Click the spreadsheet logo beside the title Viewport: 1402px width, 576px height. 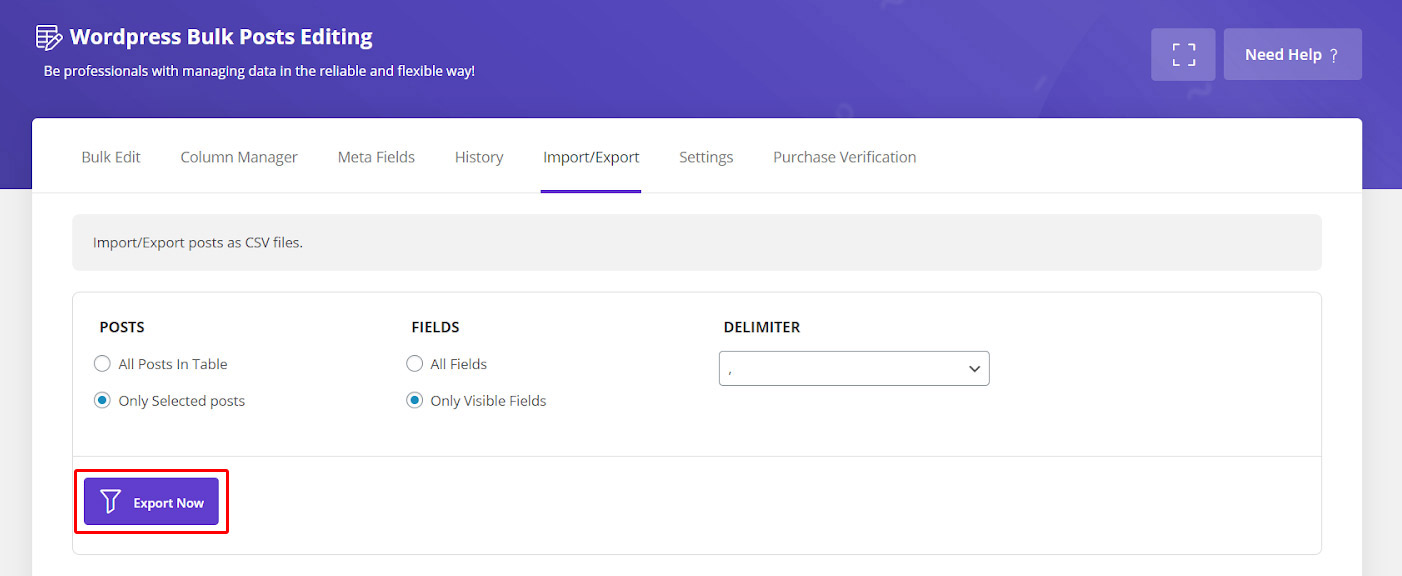tap(48, 38)
